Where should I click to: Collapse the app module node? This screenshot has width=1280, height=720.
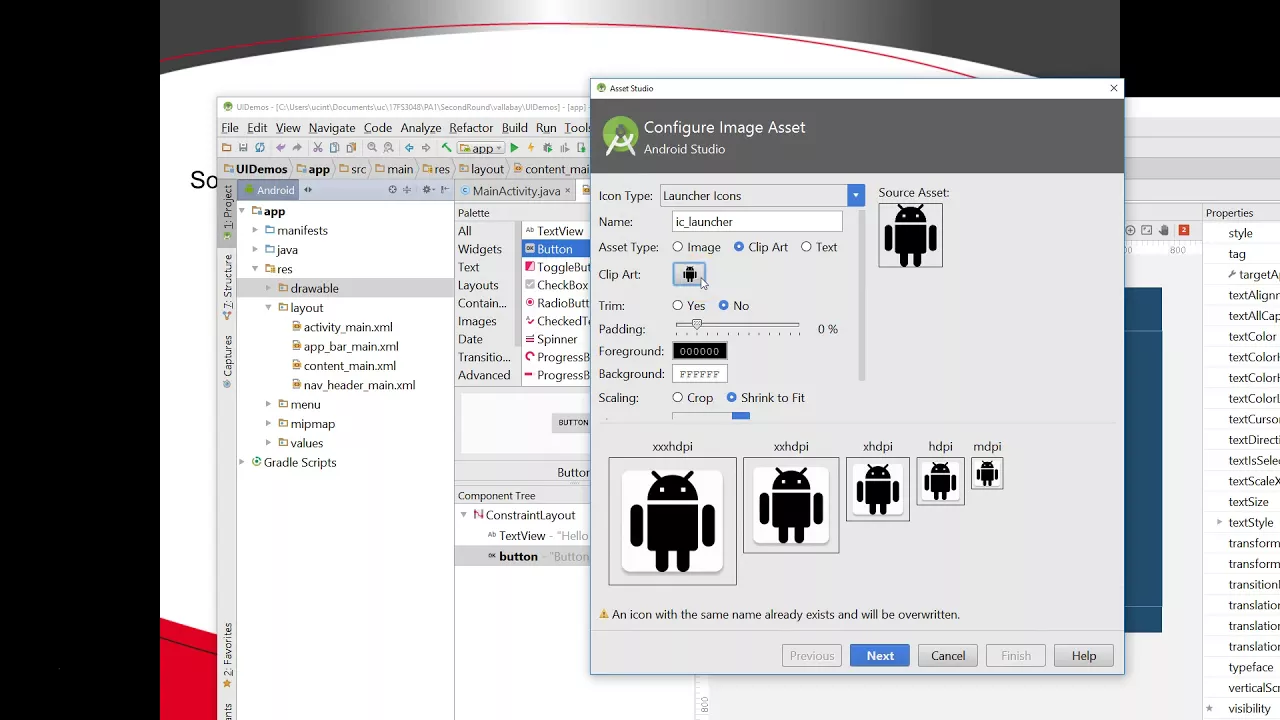pos(243,212)
